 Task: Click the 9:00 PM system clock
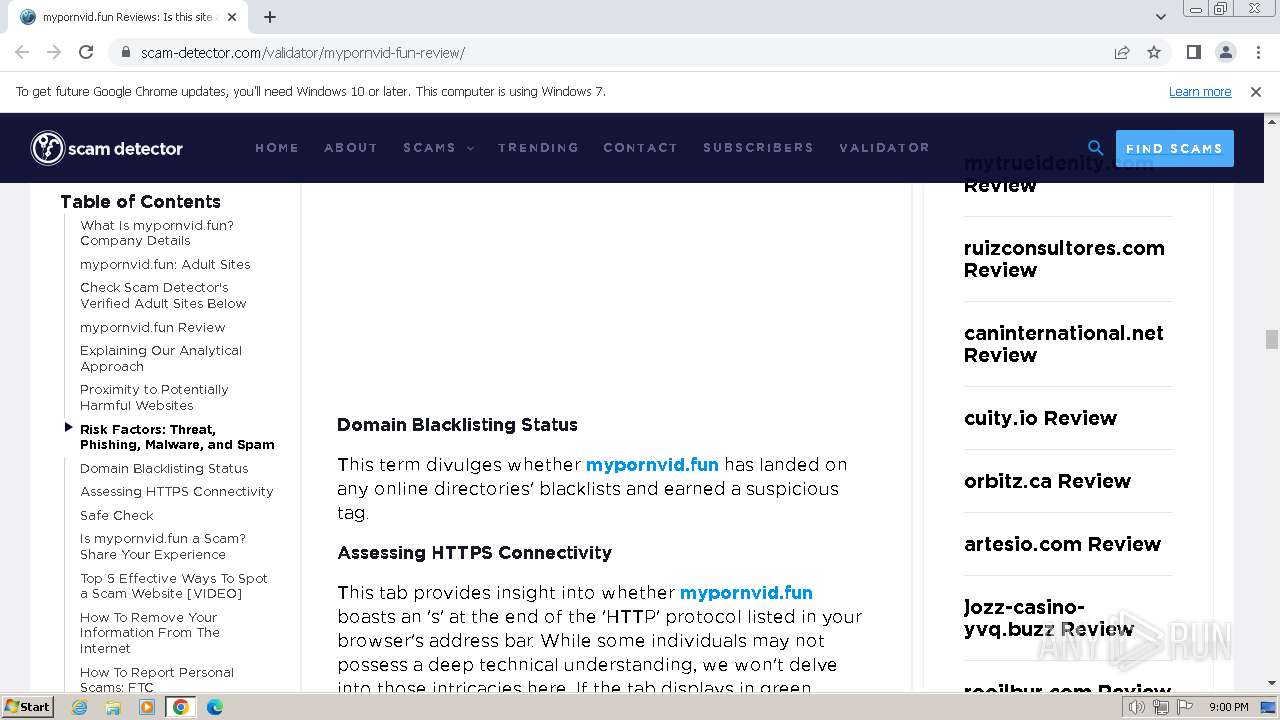1228,707
